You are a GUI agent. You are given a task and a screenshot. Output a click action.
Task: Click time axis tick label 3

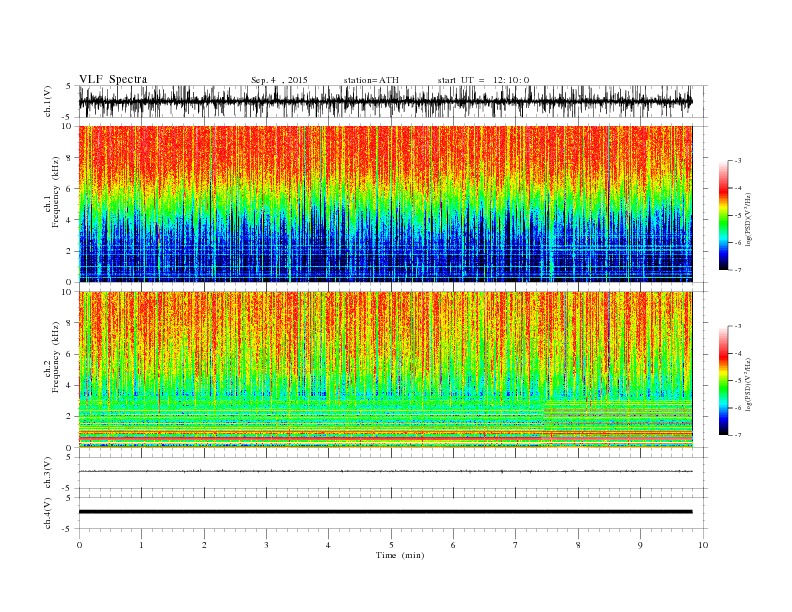pyautogui.click(x=266, y=545)
